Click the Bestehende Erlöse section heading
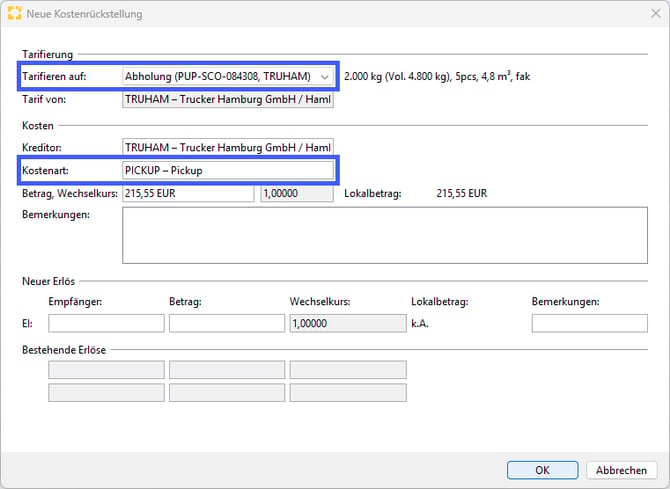 tap(64, 350)
